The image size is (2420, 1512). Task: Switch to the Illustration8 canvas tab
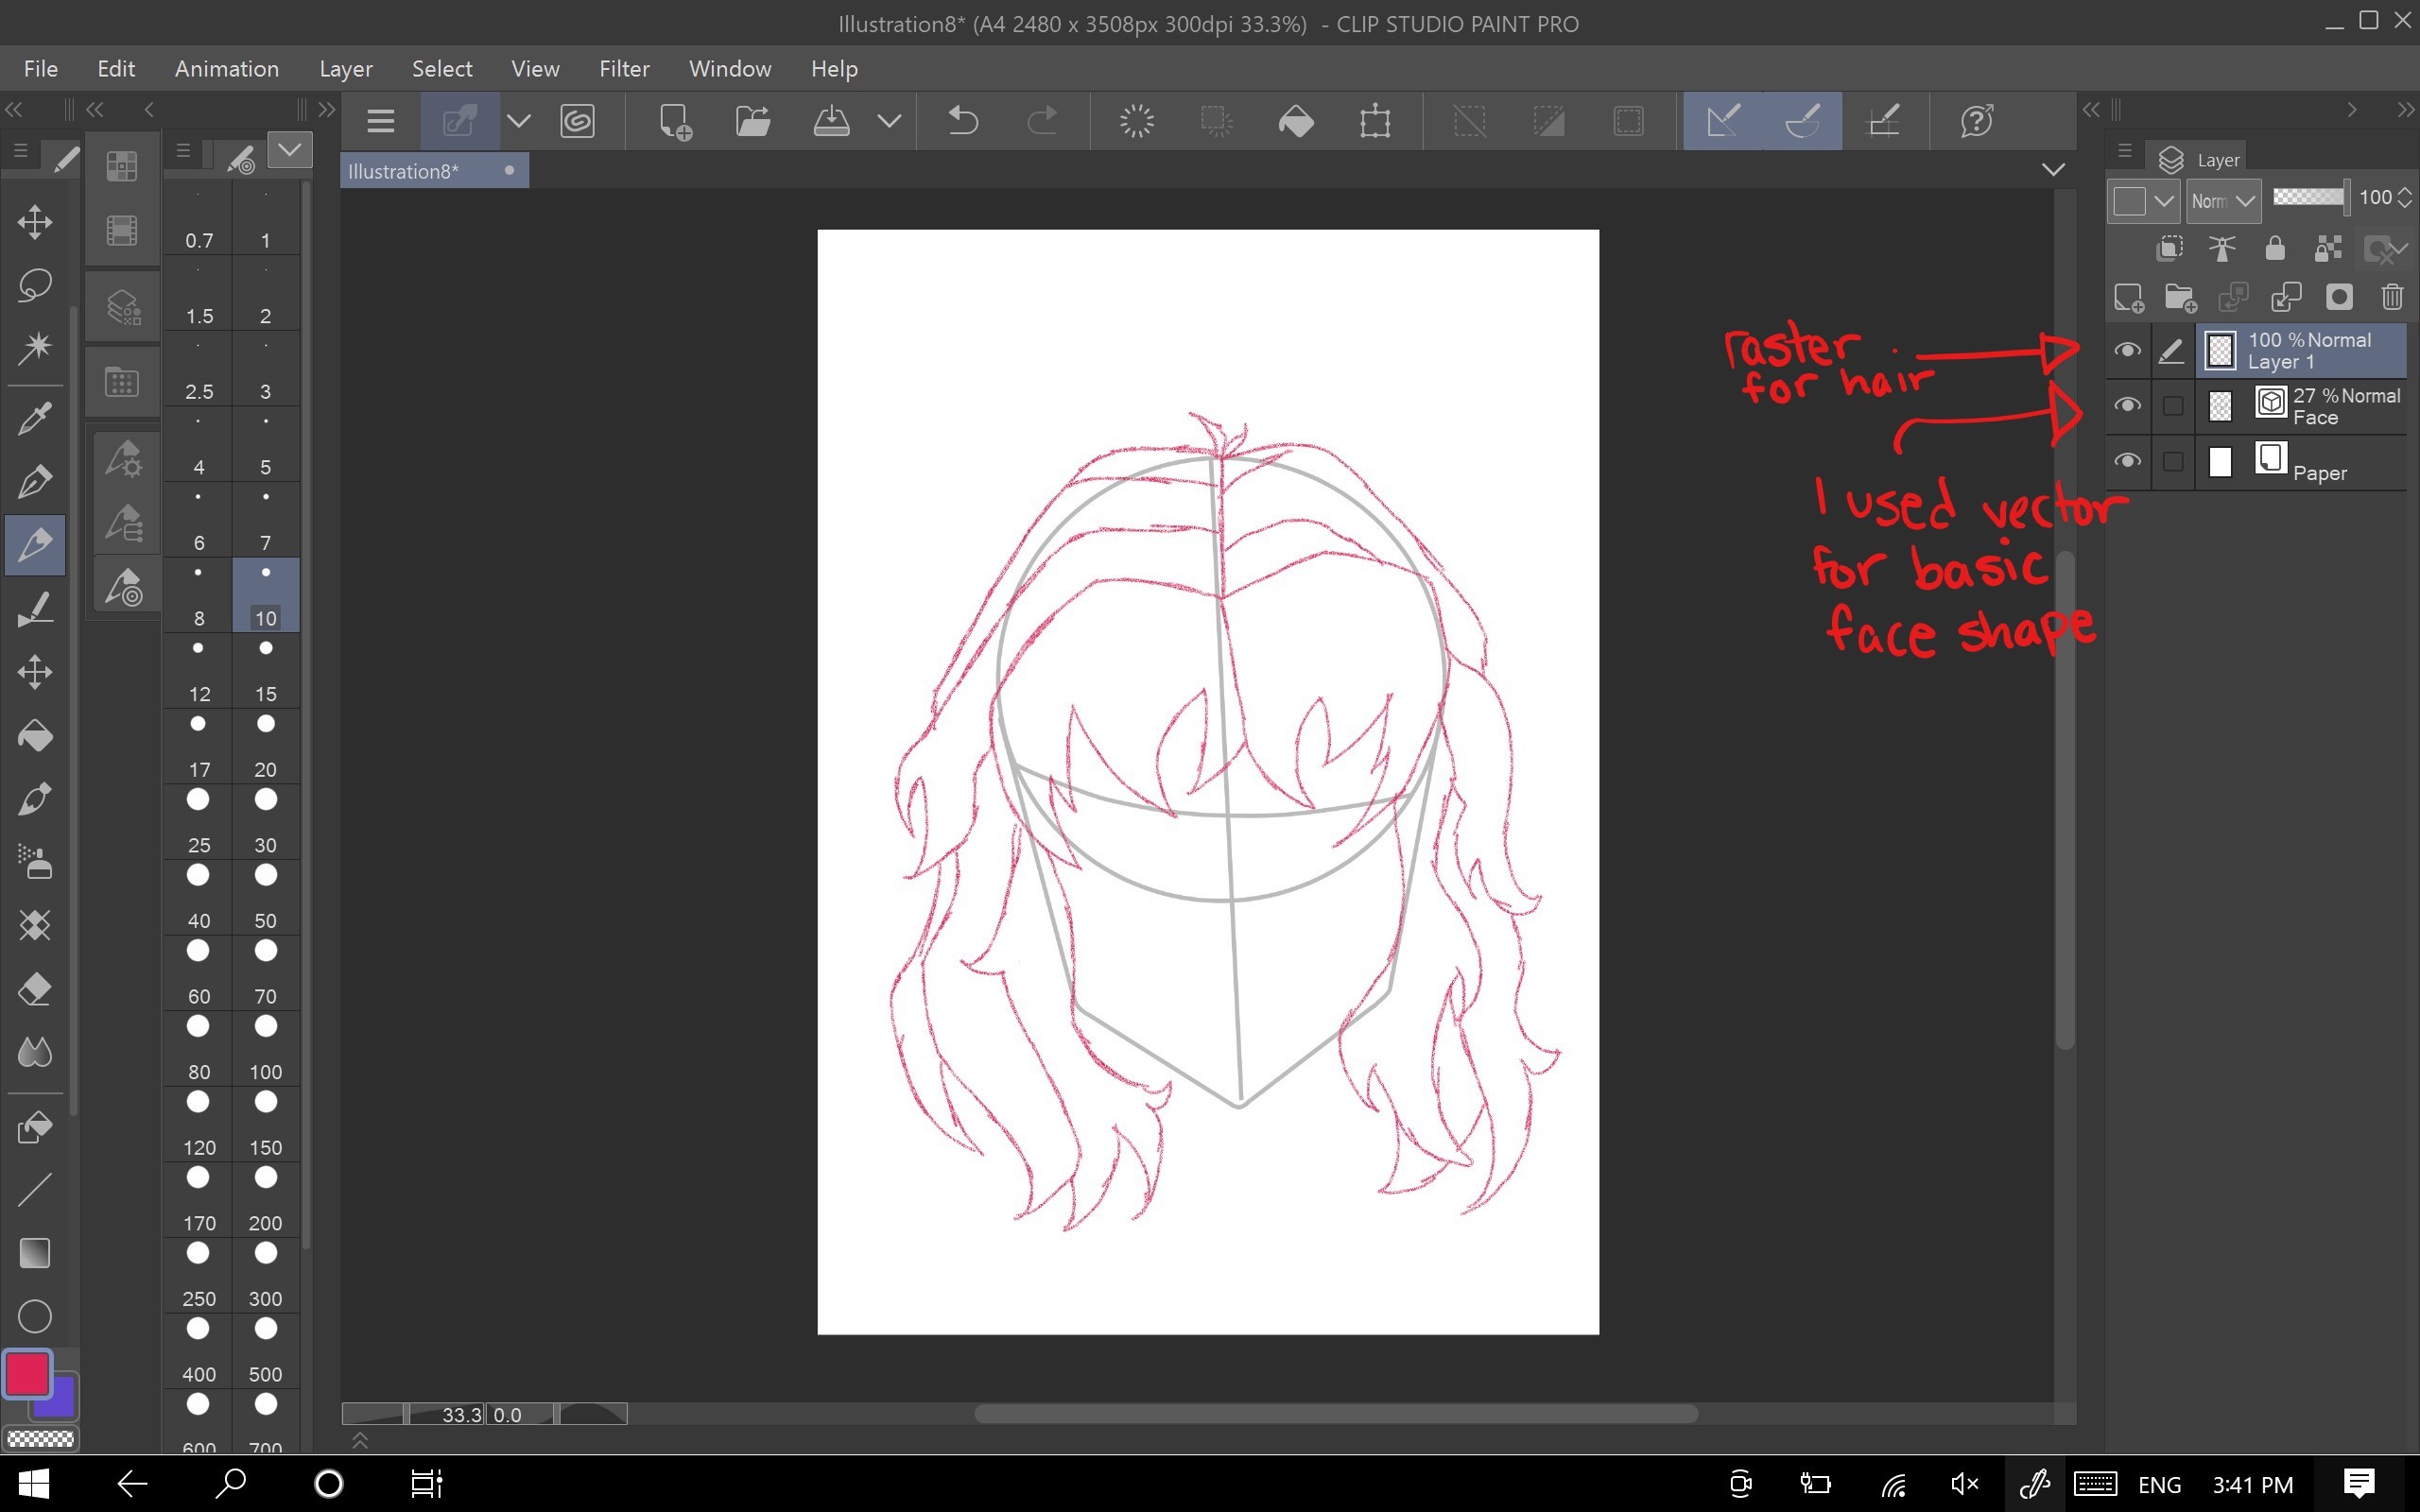coord(404,171)
